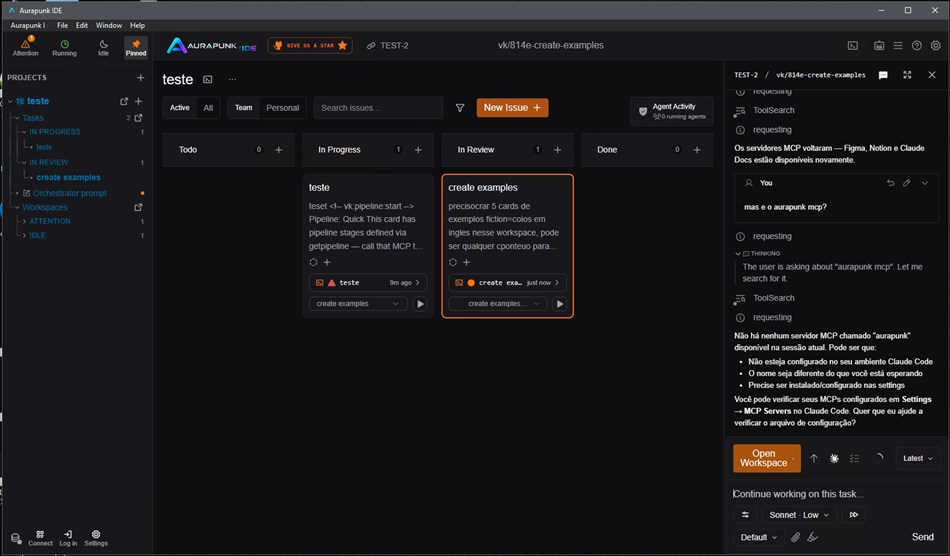Open the help question-mark icon

pyautogui.click(x=917, y=45)
